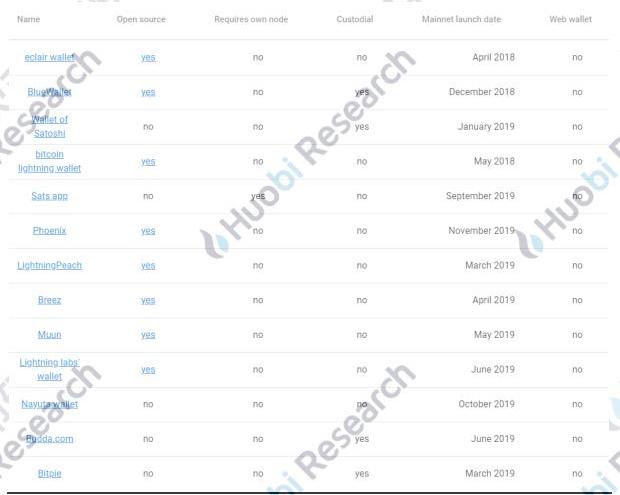Select BlueWallet's custodial 'yes' cell
Image resolution: width=620 pixels, height=495 pixels.
(x=362, y=92)
